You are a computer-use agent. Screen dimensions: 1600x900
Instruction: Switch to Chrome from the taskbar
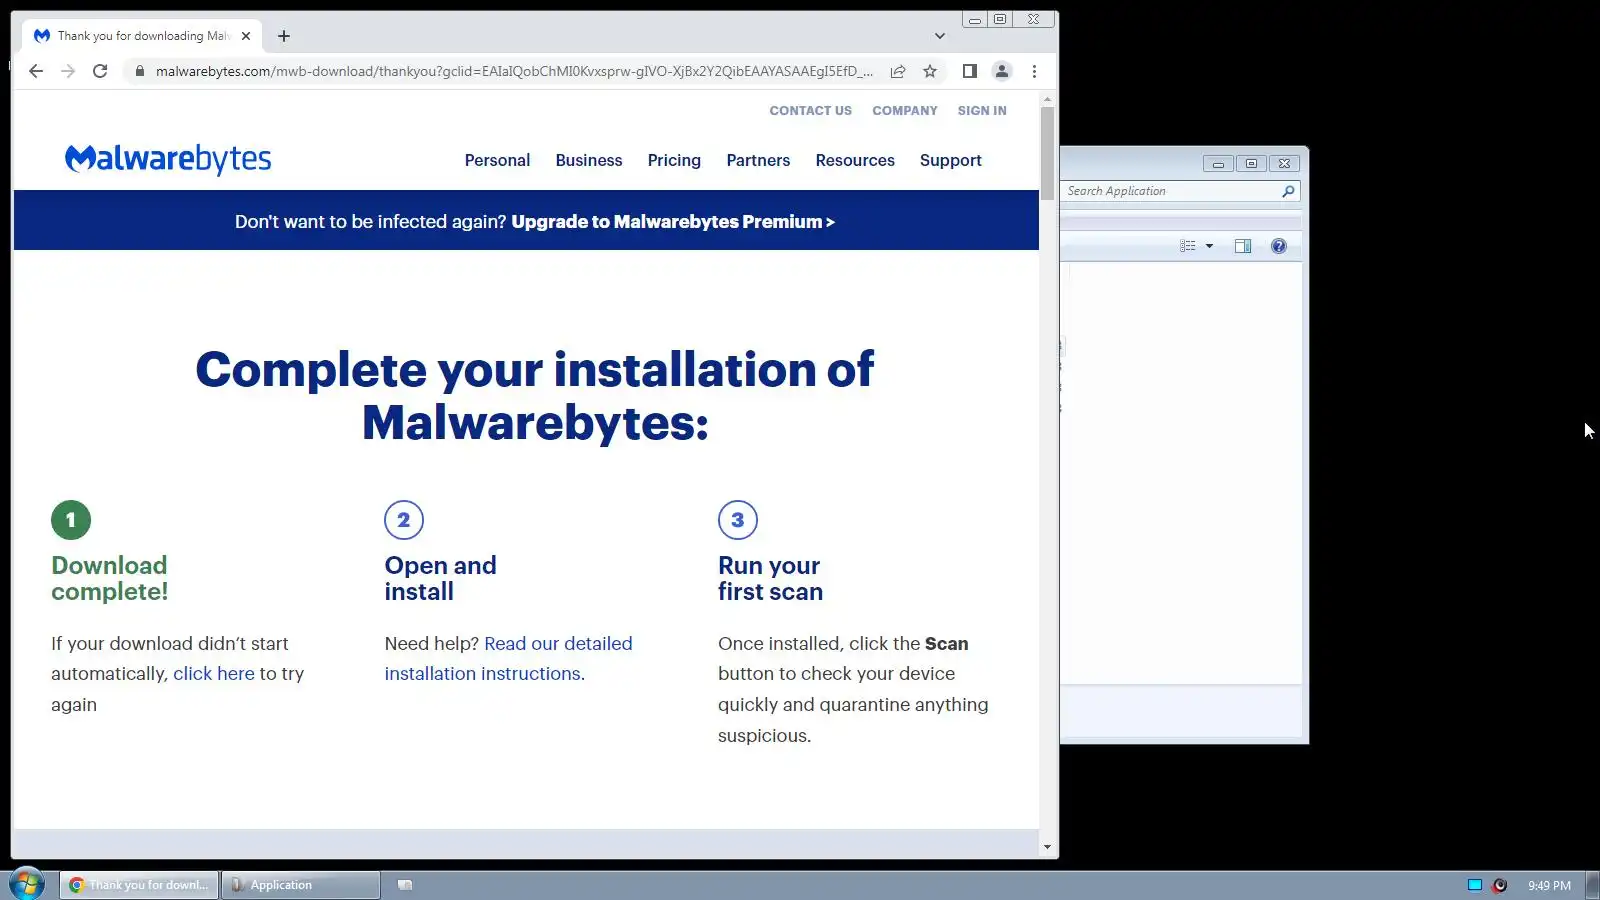tap(139, 885)
